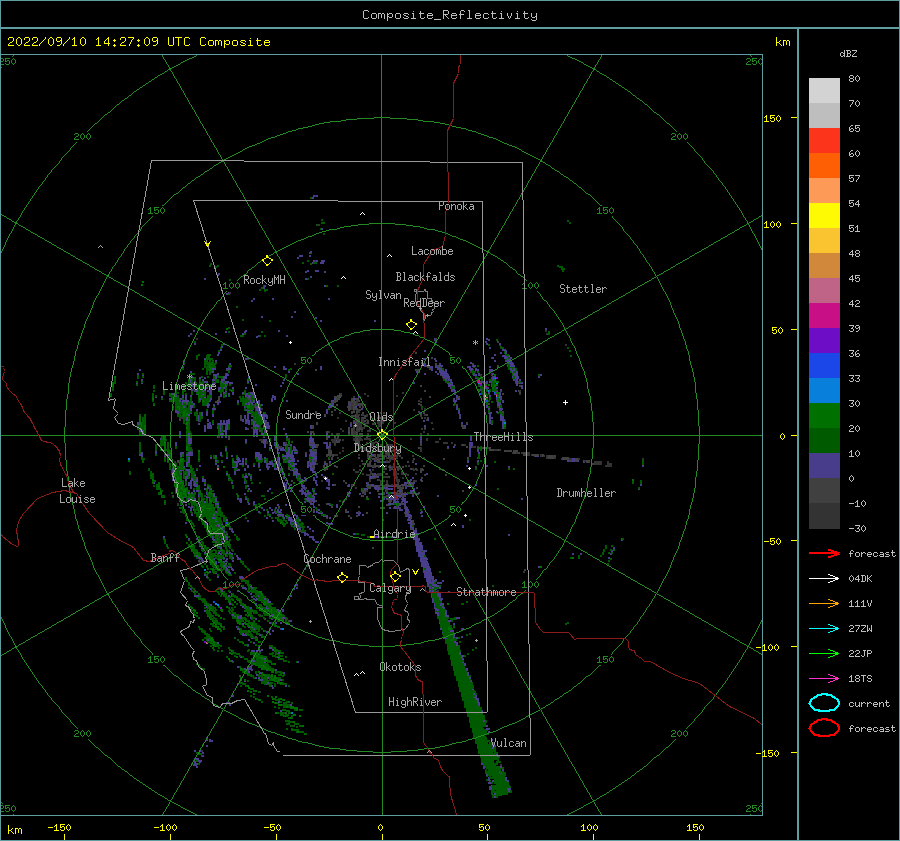Image resolution: width=900 pixels, height=841 pixels.
Task: Click the red forecast arrow legend icon
Action: 824,553
